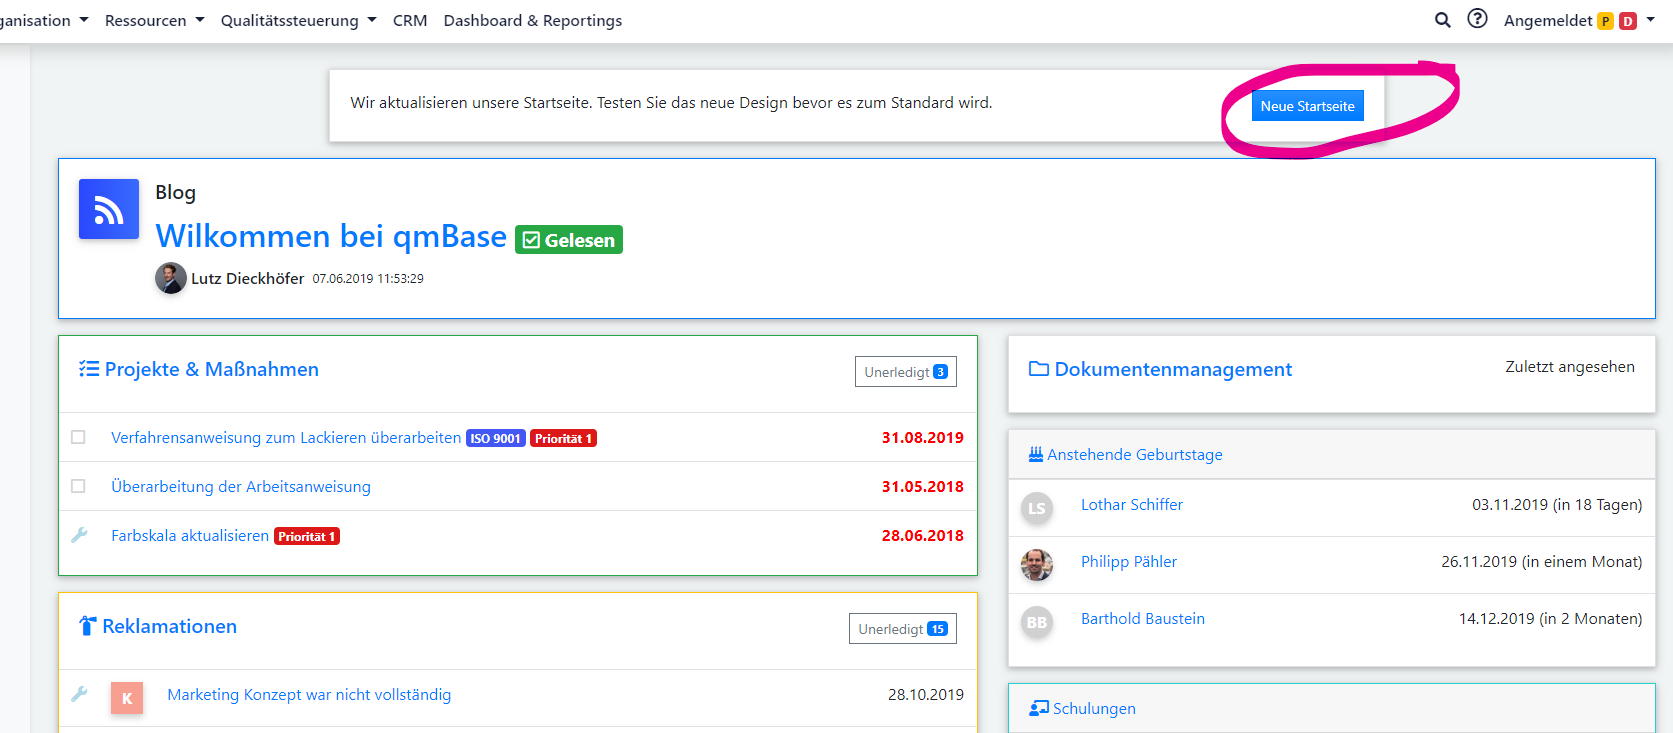Click birthday date 14.12.2019 (in 2 Monaten)
1673x733 pixels.
coord(1551,618)
